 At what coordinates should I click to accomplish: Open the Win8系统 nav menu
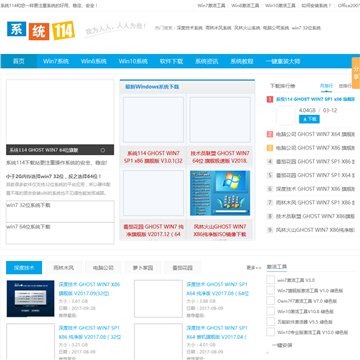coord(94,61)
